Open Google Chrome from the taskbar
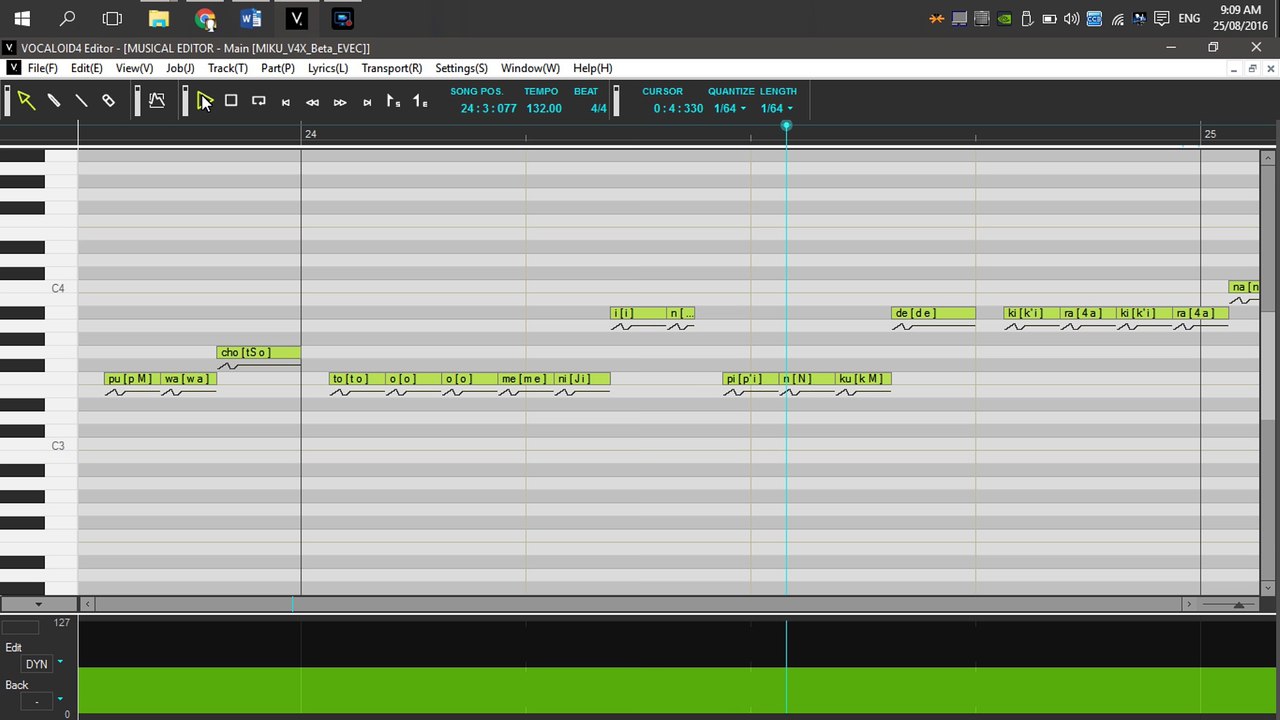 click(205, 18)
